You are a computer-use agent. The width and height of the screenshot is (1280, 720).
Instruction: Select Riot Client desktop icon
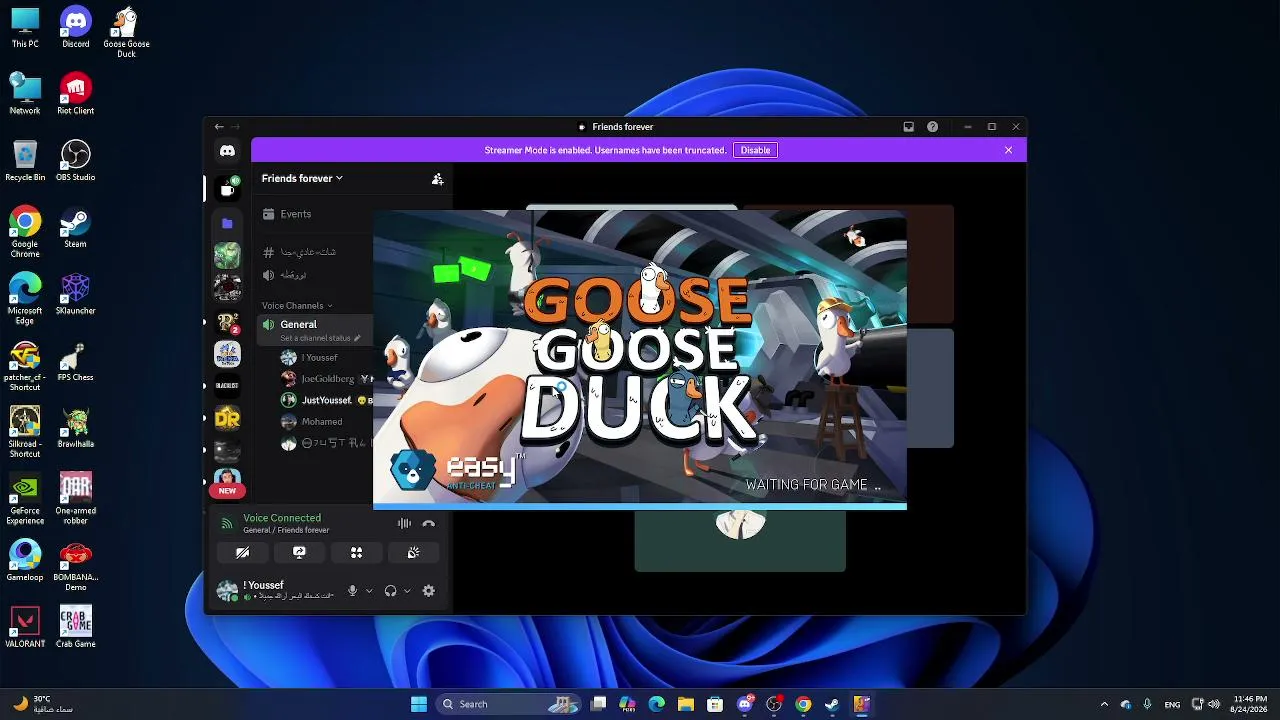(76, 94)
